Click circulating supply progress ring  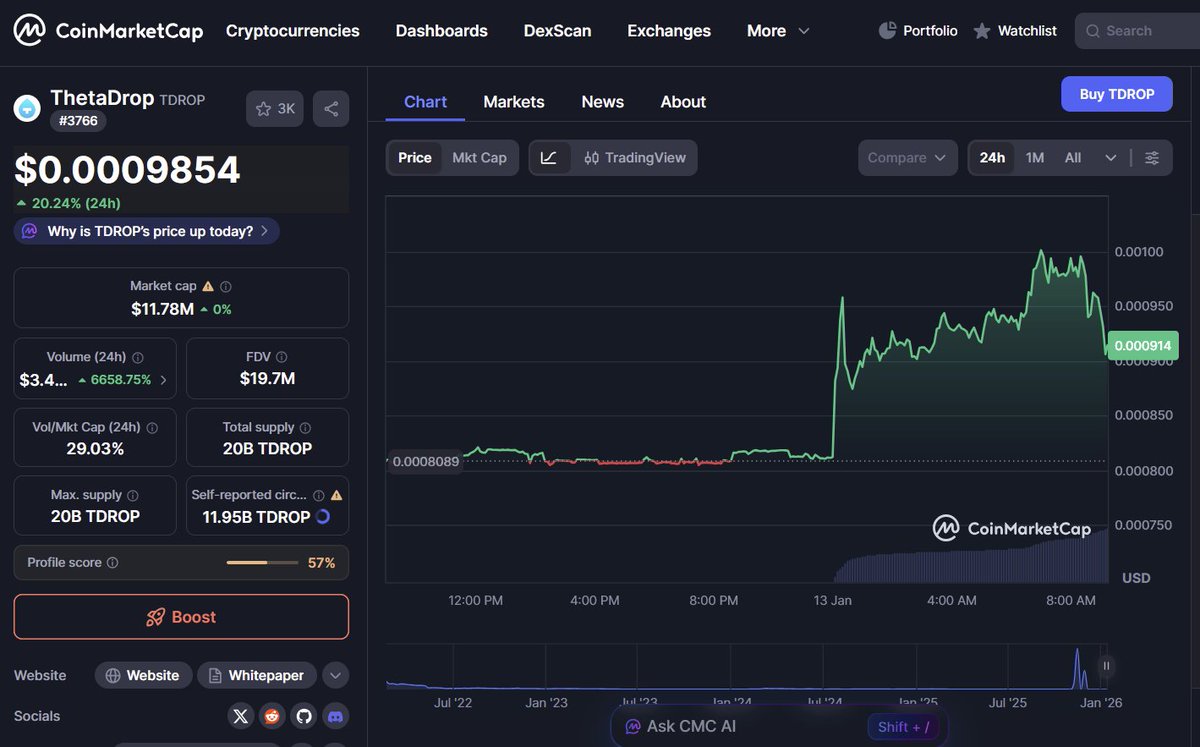click(323, 517)
